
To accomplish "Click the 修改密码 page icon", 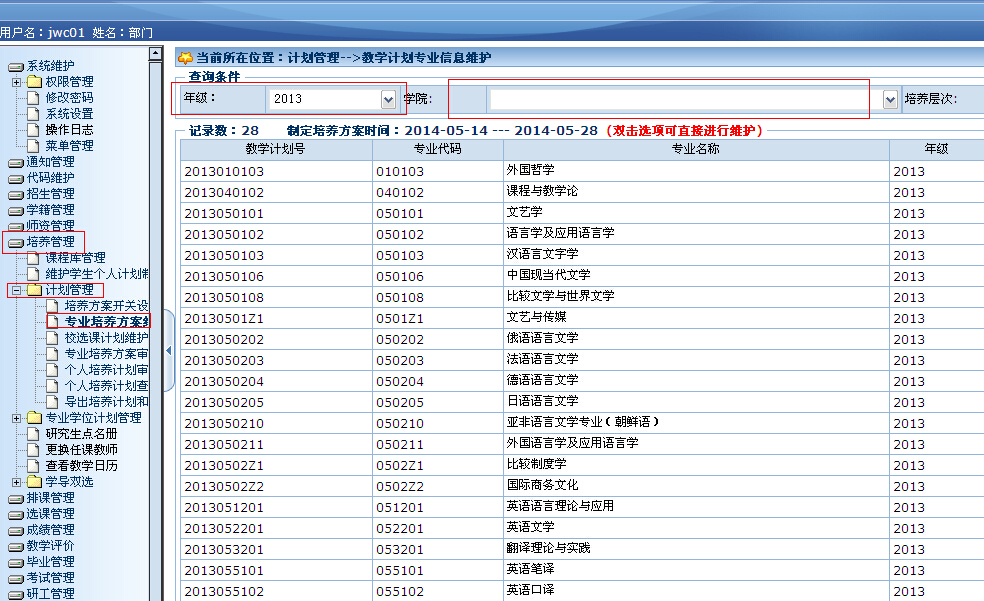I will click(34, 98).
